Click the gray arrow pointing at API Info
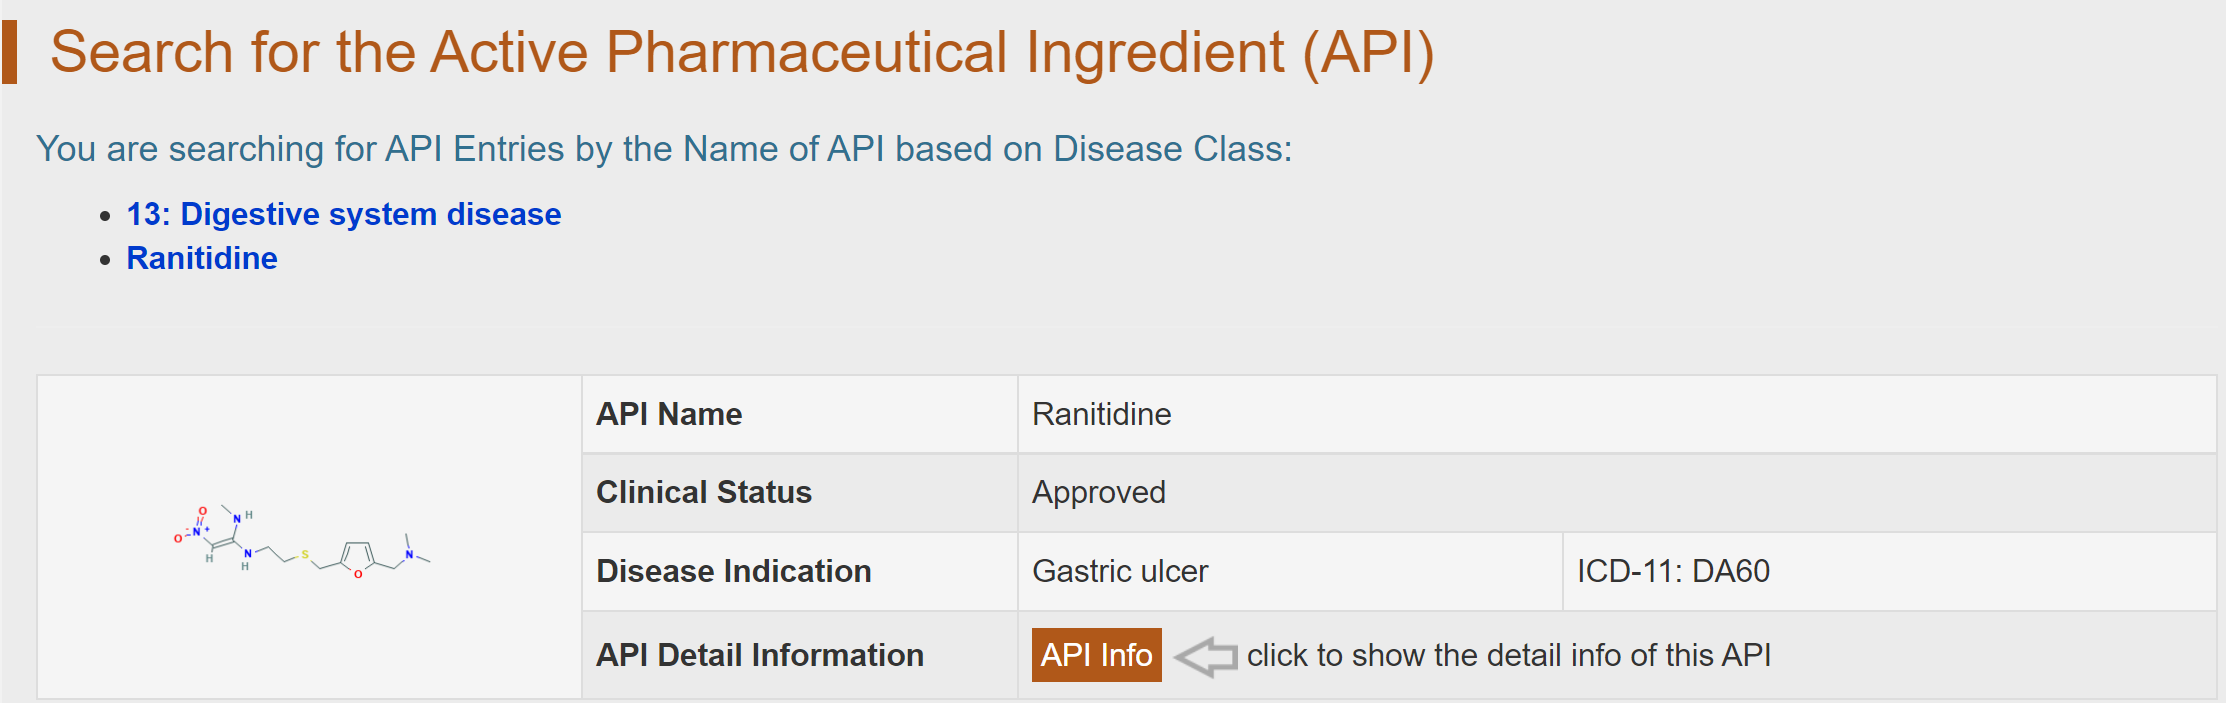2226x703 pixels. [x=1205, y=656]
